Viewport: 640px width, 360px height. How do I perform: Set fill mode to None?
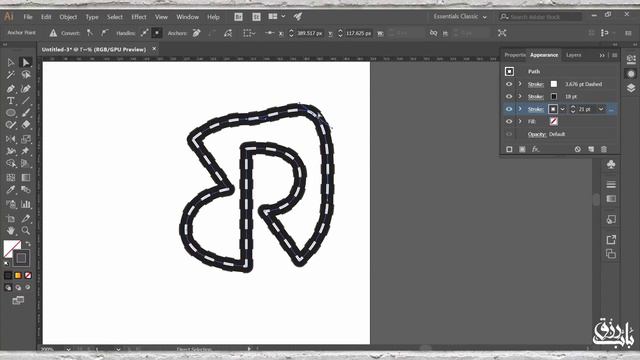click(28, 276)
